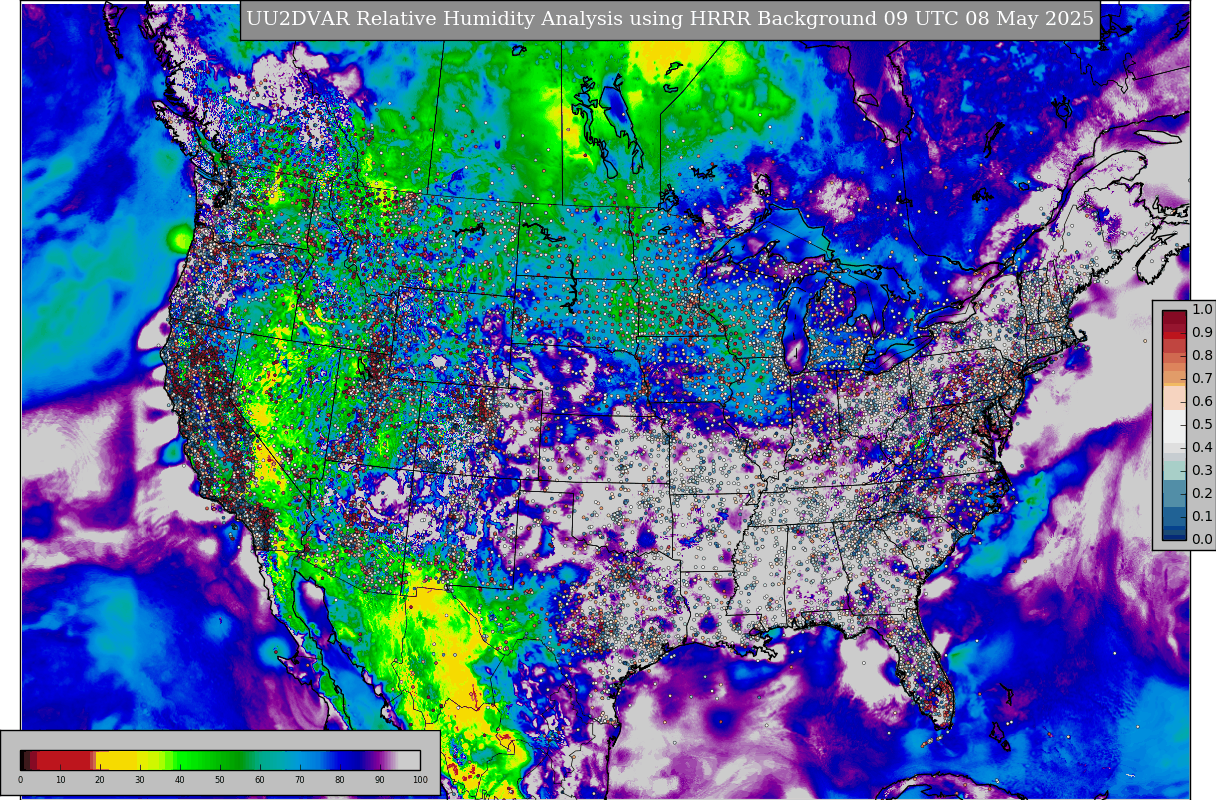Click the 70 tick label on humidity colorbar
The width and height of the screenshot is (1216, 800).
pos(300,780)
